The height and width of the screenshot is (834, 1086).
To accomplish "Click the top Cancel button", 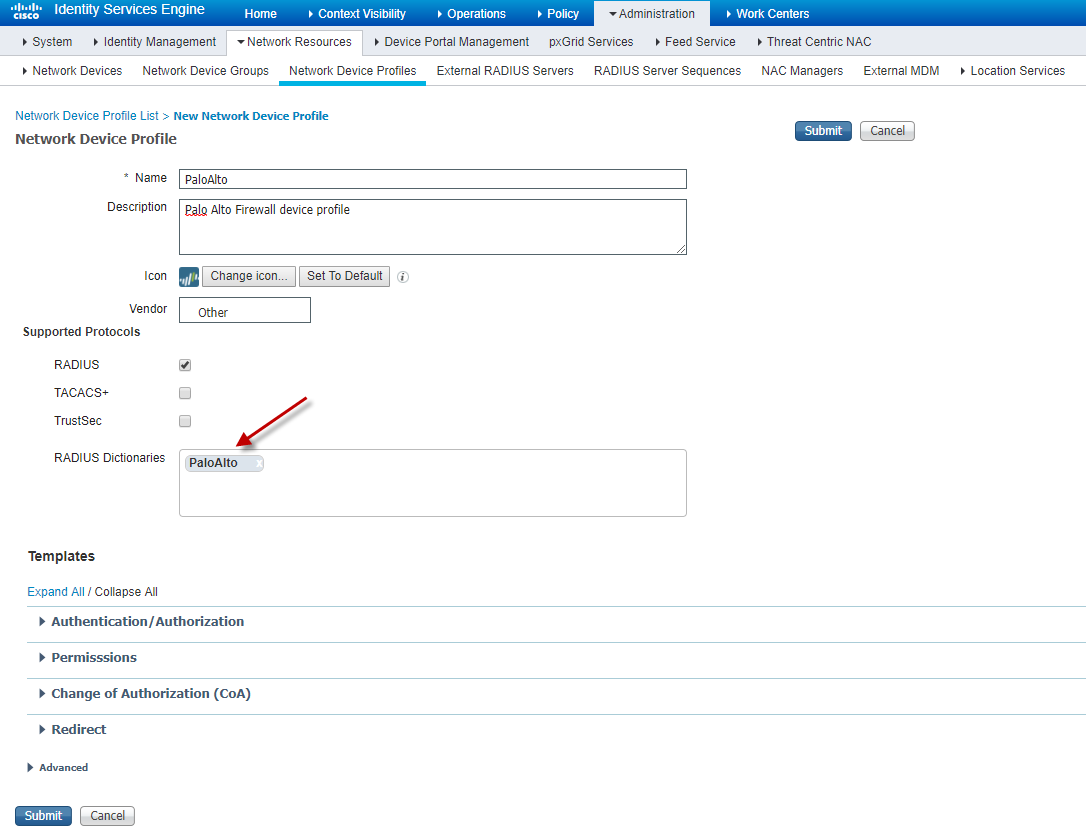I will pyautogui.click(x=887, y=131).
